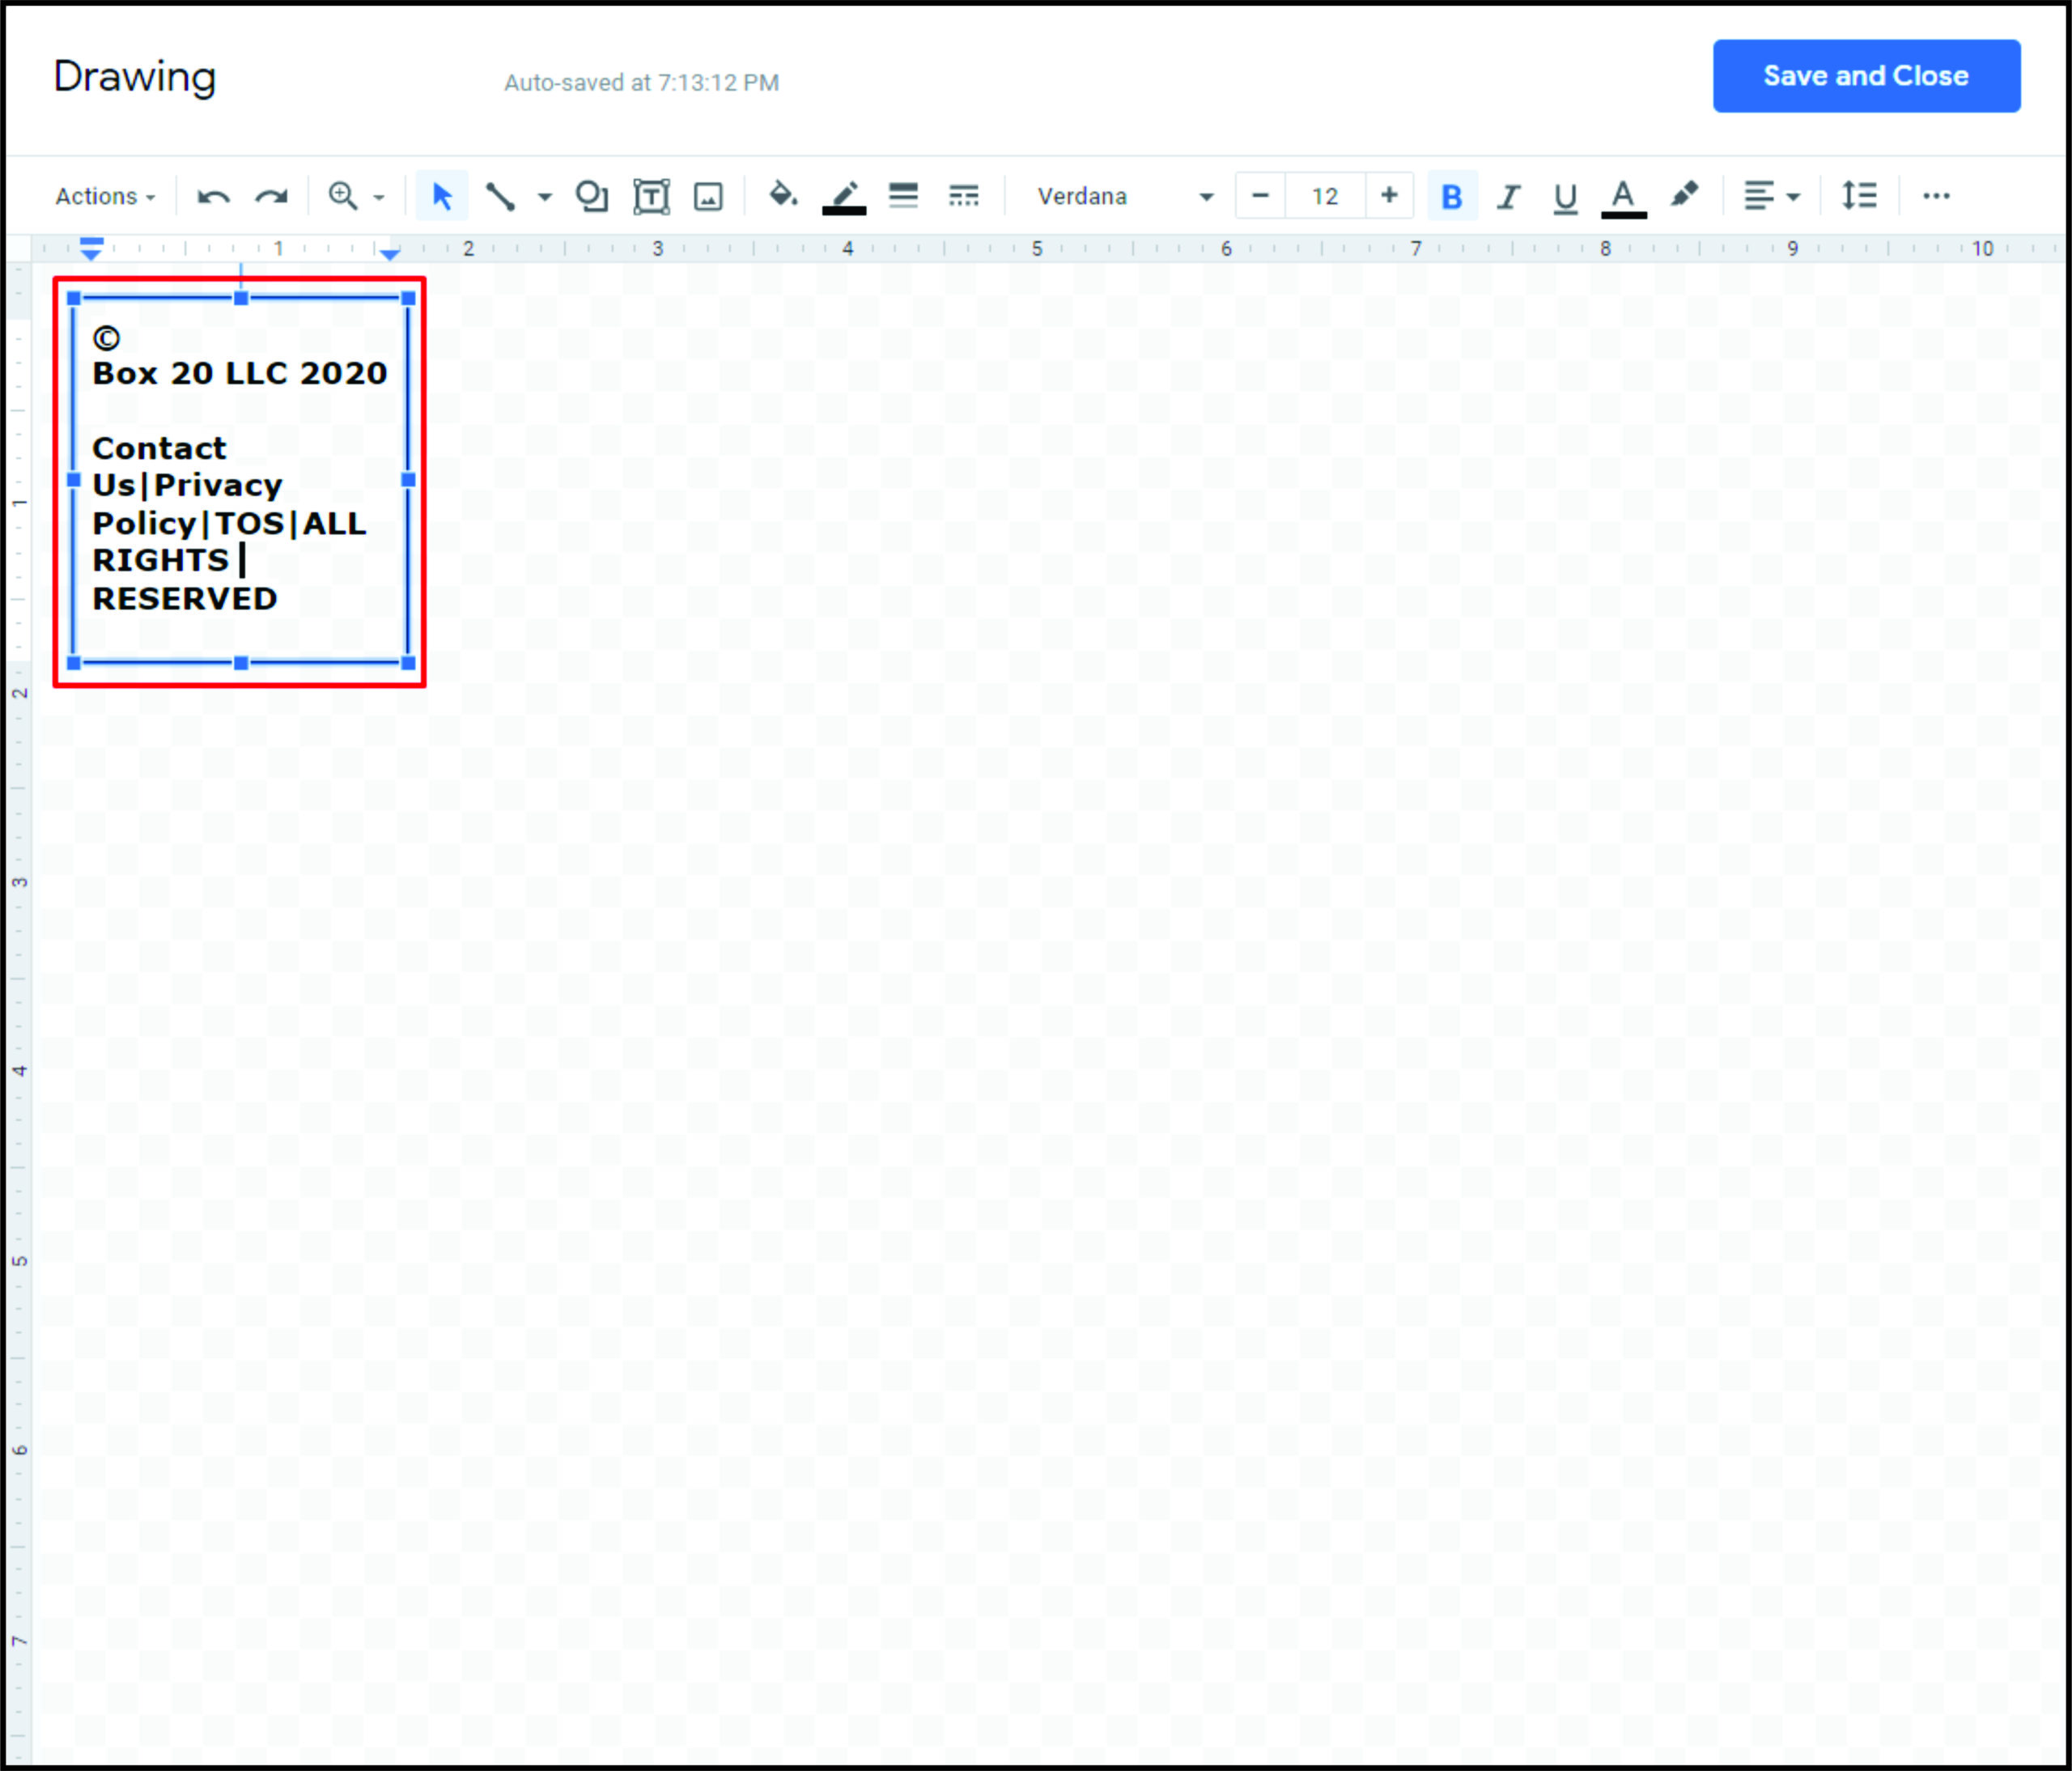Insert an image with Image icon
This screenshot has height=1771, width=2072.
[x=708, y=196]
